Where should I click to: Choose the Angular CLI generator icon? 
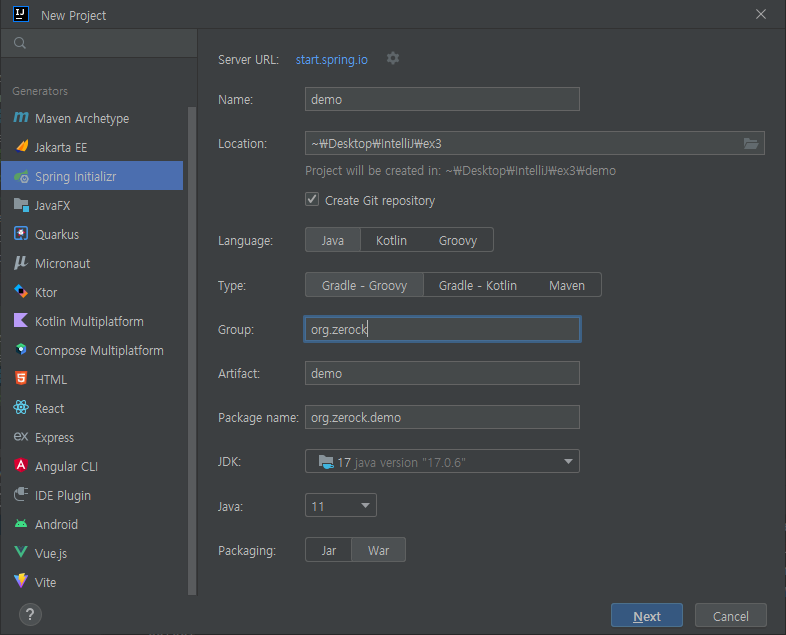(21, 466)
